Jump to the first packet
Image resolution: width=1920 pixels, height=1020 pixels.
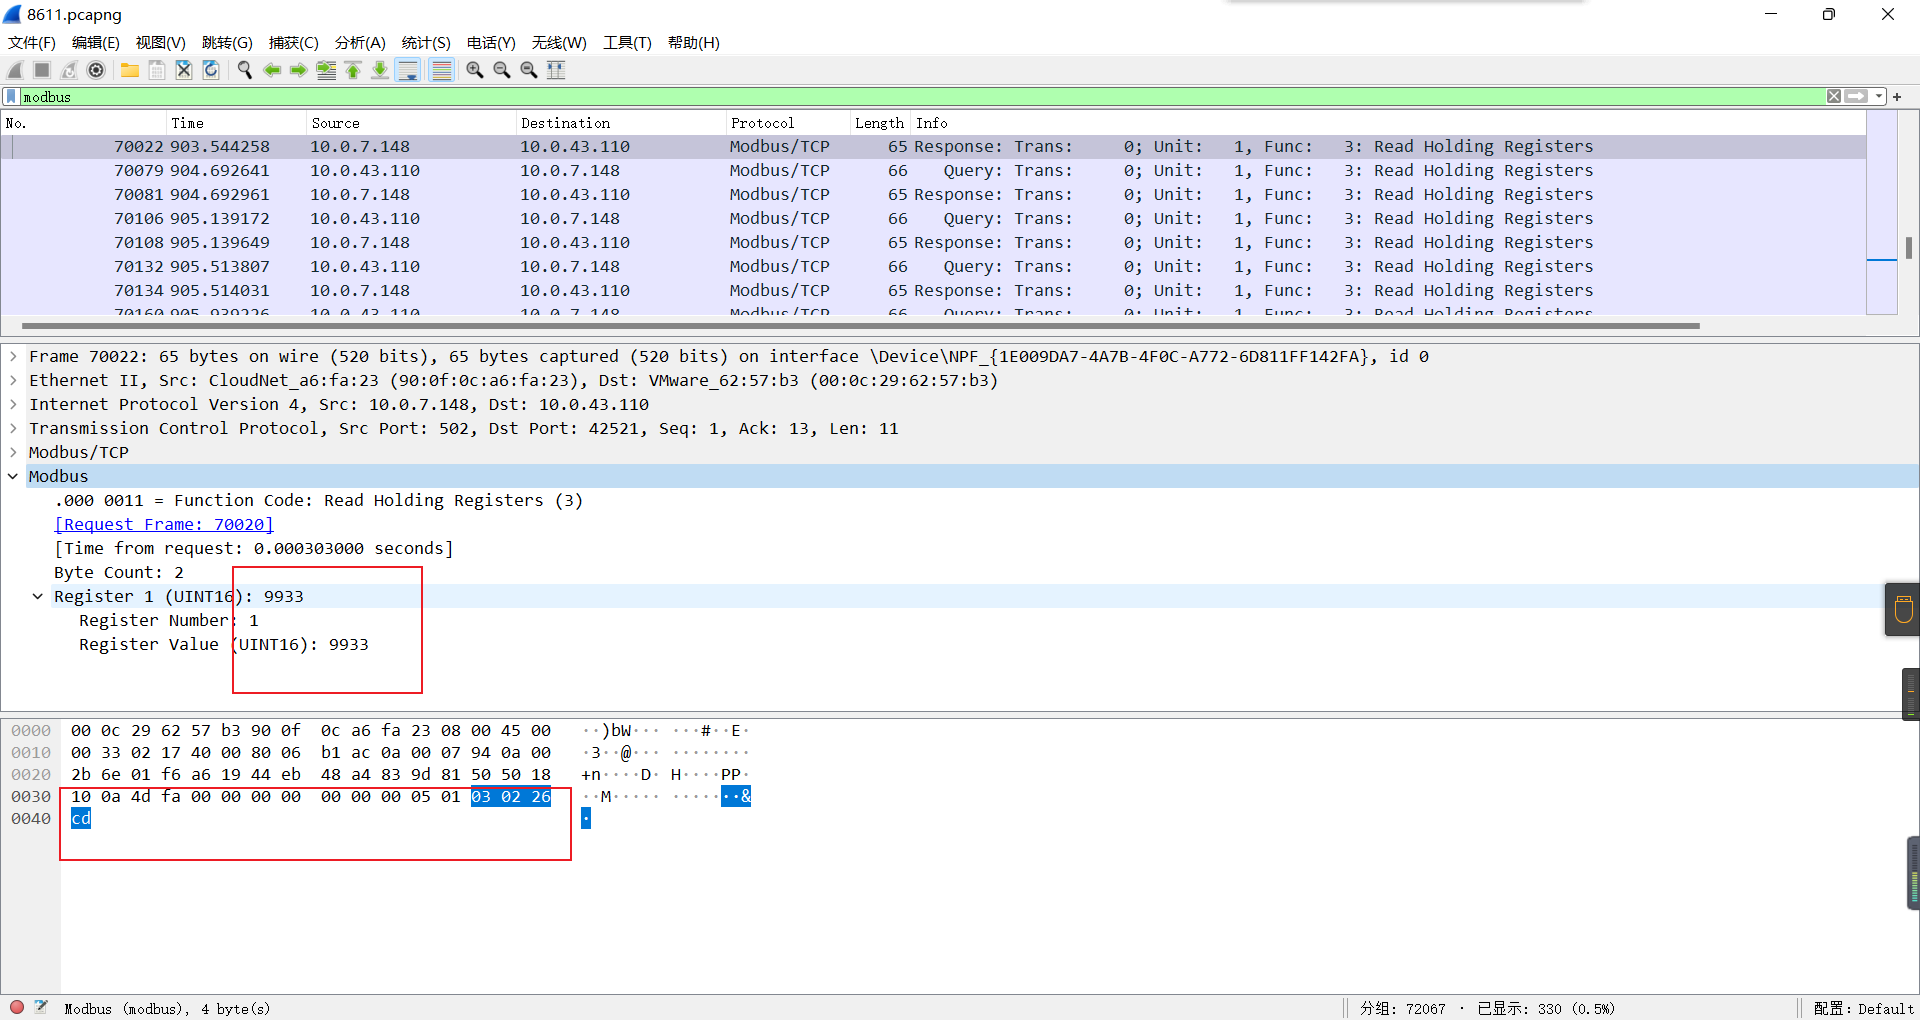tap(353, 70)
